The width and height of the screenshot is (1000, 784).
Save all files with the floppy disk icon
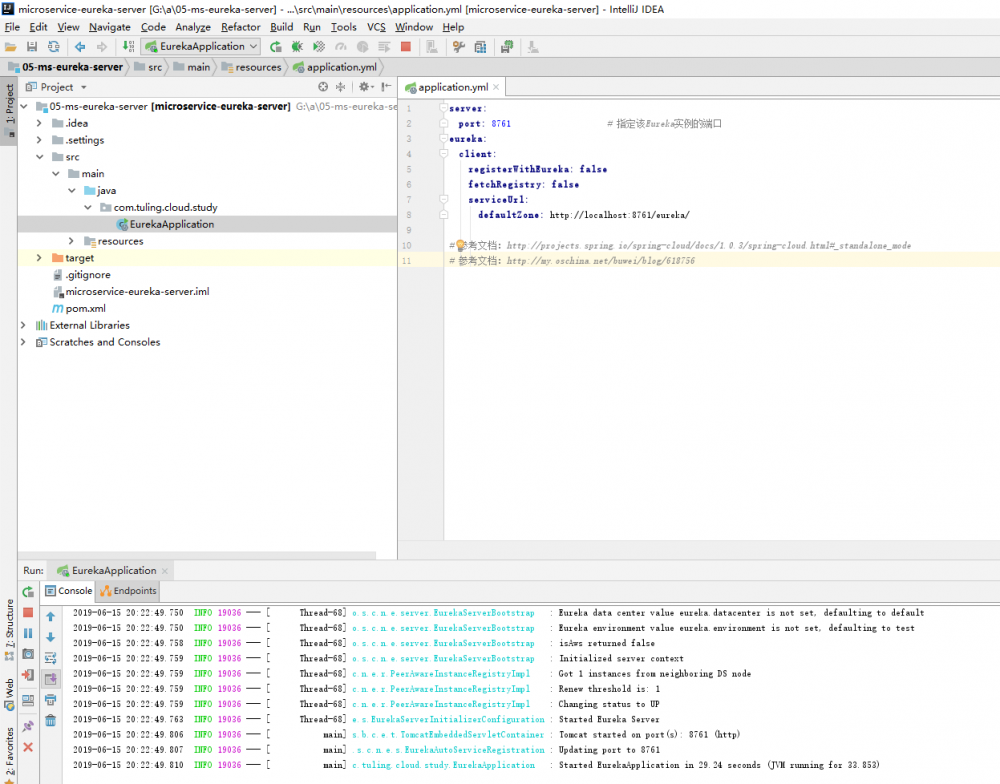click(x=33, y=46)
